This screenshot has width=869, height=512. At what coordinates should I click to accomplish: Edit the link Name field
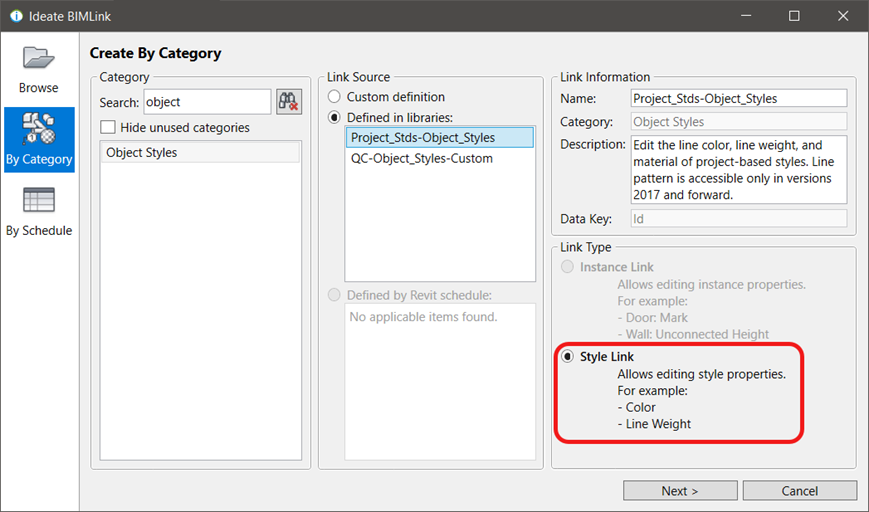(x=739, y=98)
